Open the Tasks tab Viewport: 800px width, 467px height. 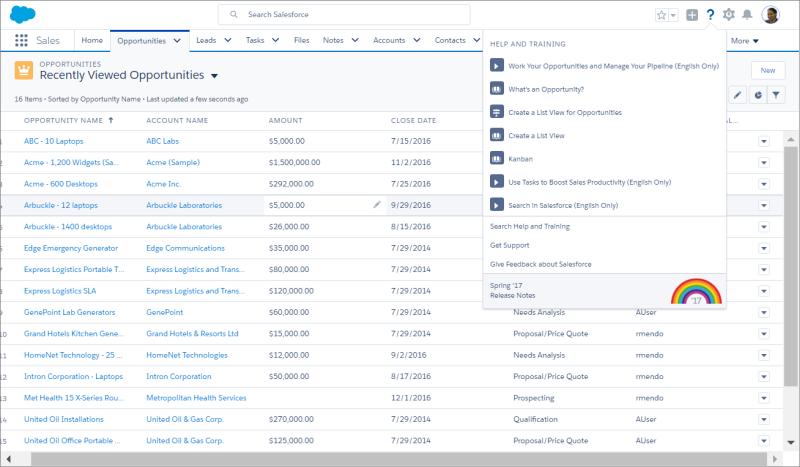pos(255,40)
